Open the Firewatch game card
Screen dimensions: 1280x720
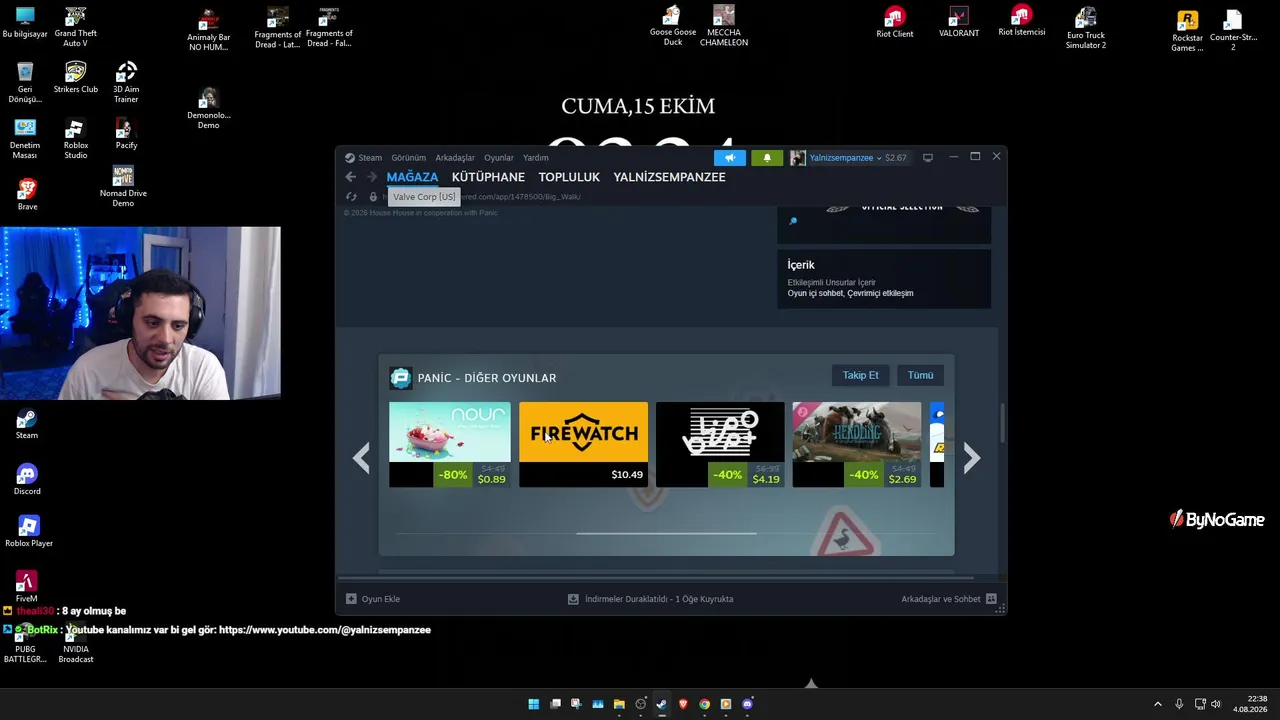584,445
